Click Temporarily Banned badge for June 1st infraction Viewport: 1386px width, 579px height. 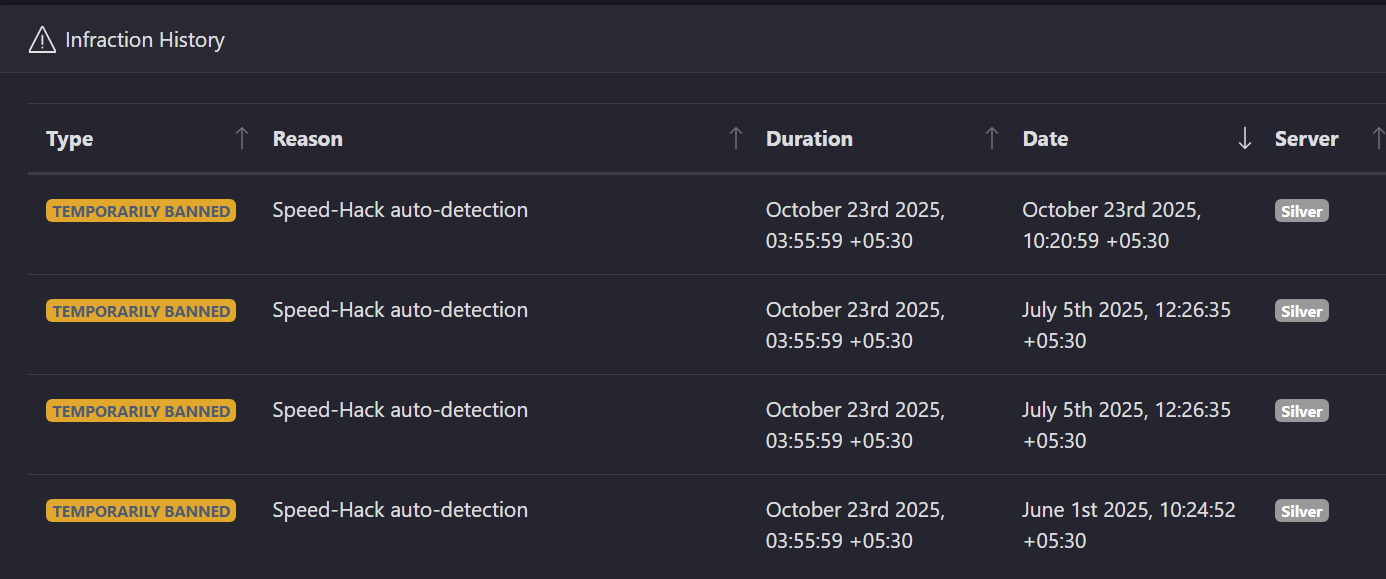pos(141,511)
